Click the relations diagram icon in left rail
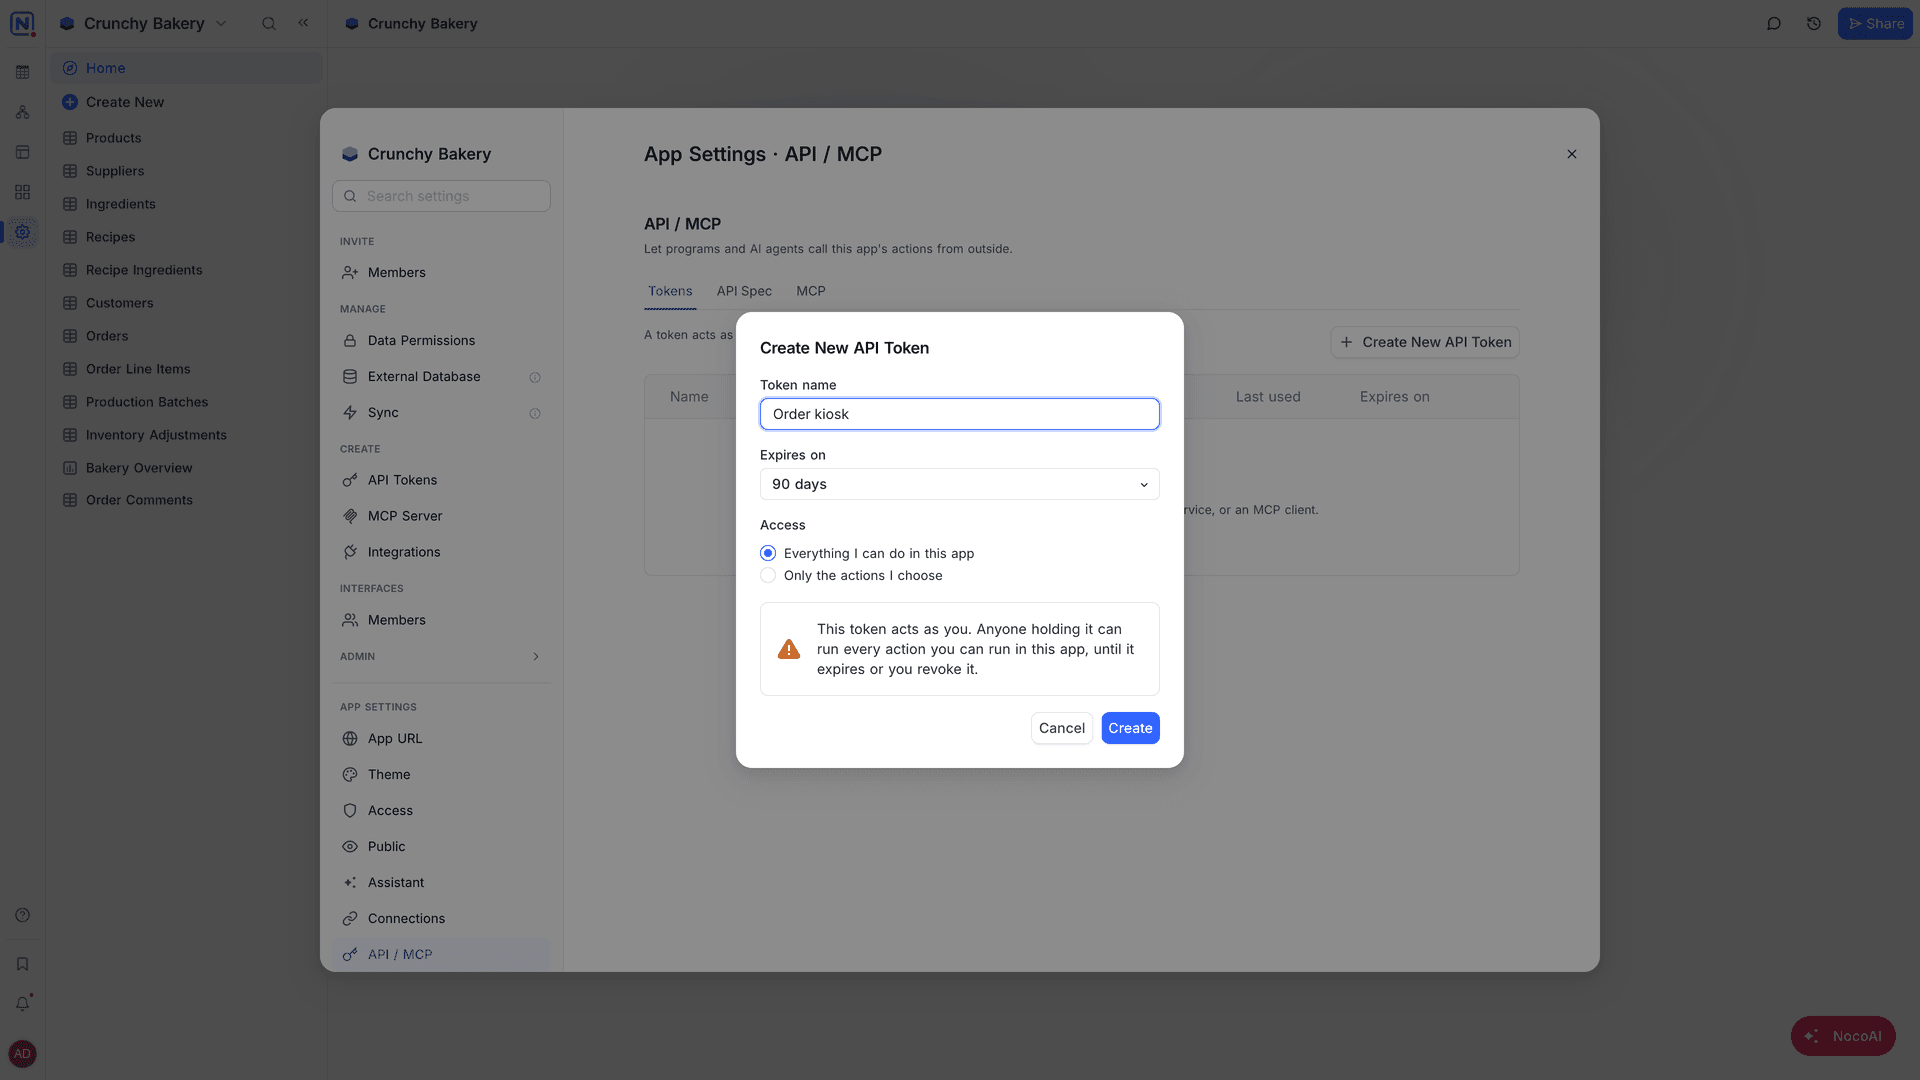This screenshot has width=1920, height=1080. coord(22,112)
